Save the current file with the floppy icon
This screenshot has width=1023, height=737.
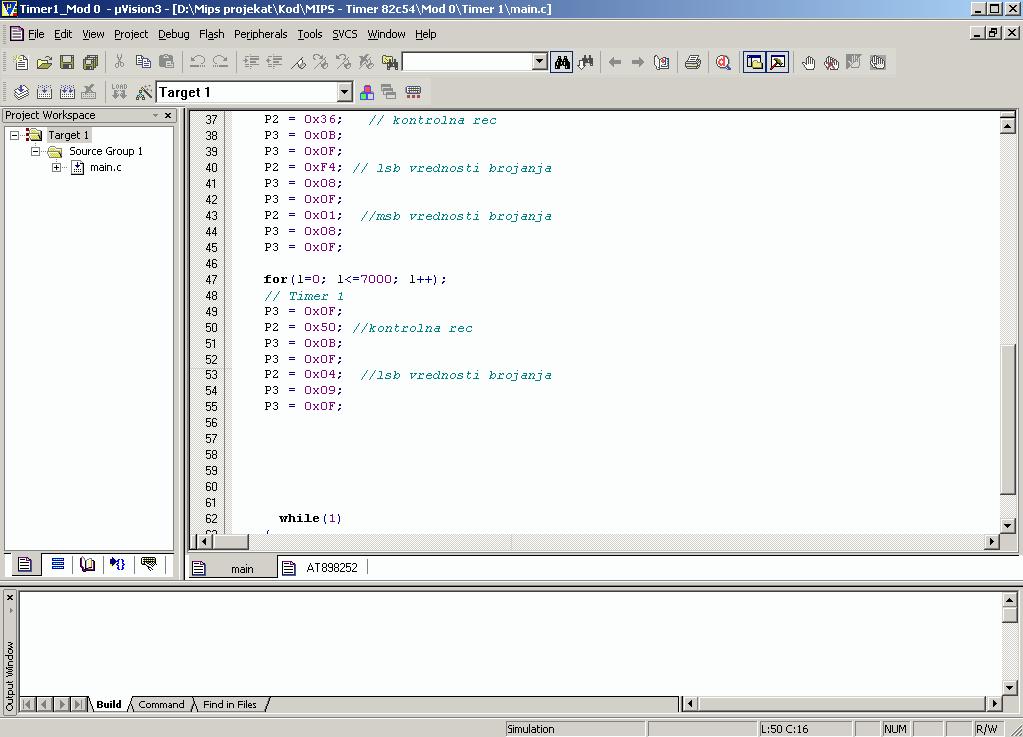(x=67, y=63)
